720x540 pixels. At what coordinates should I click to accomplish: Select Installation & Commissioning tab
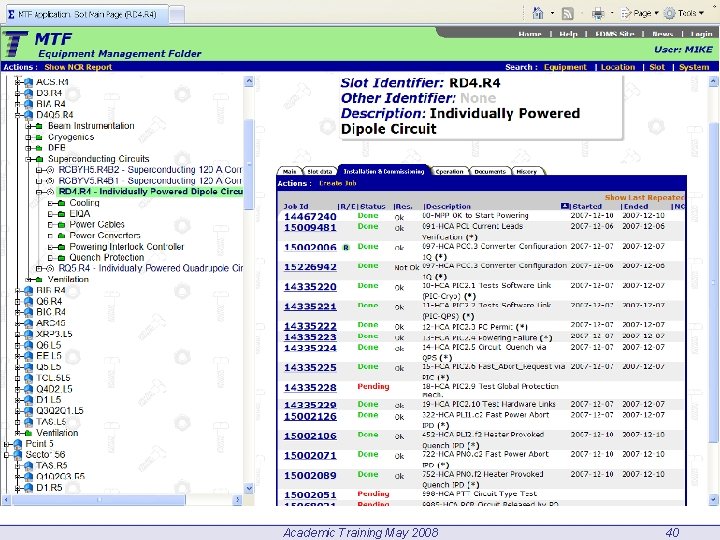tap(383, 171)
